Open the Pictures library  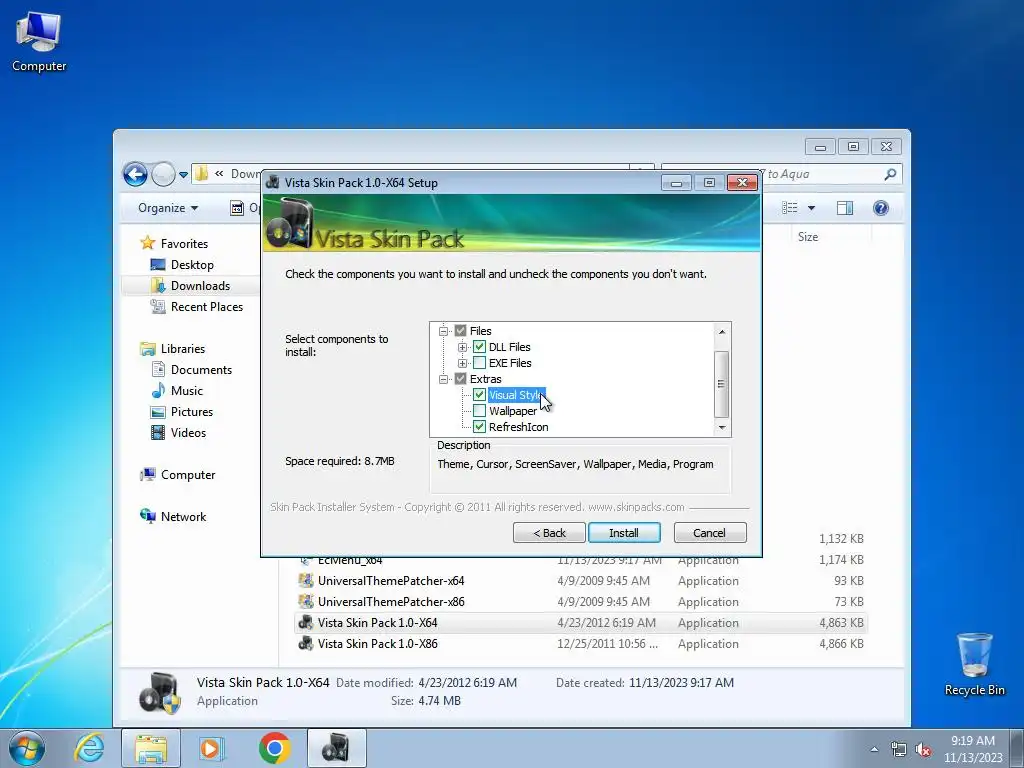(x=191, y=411)
